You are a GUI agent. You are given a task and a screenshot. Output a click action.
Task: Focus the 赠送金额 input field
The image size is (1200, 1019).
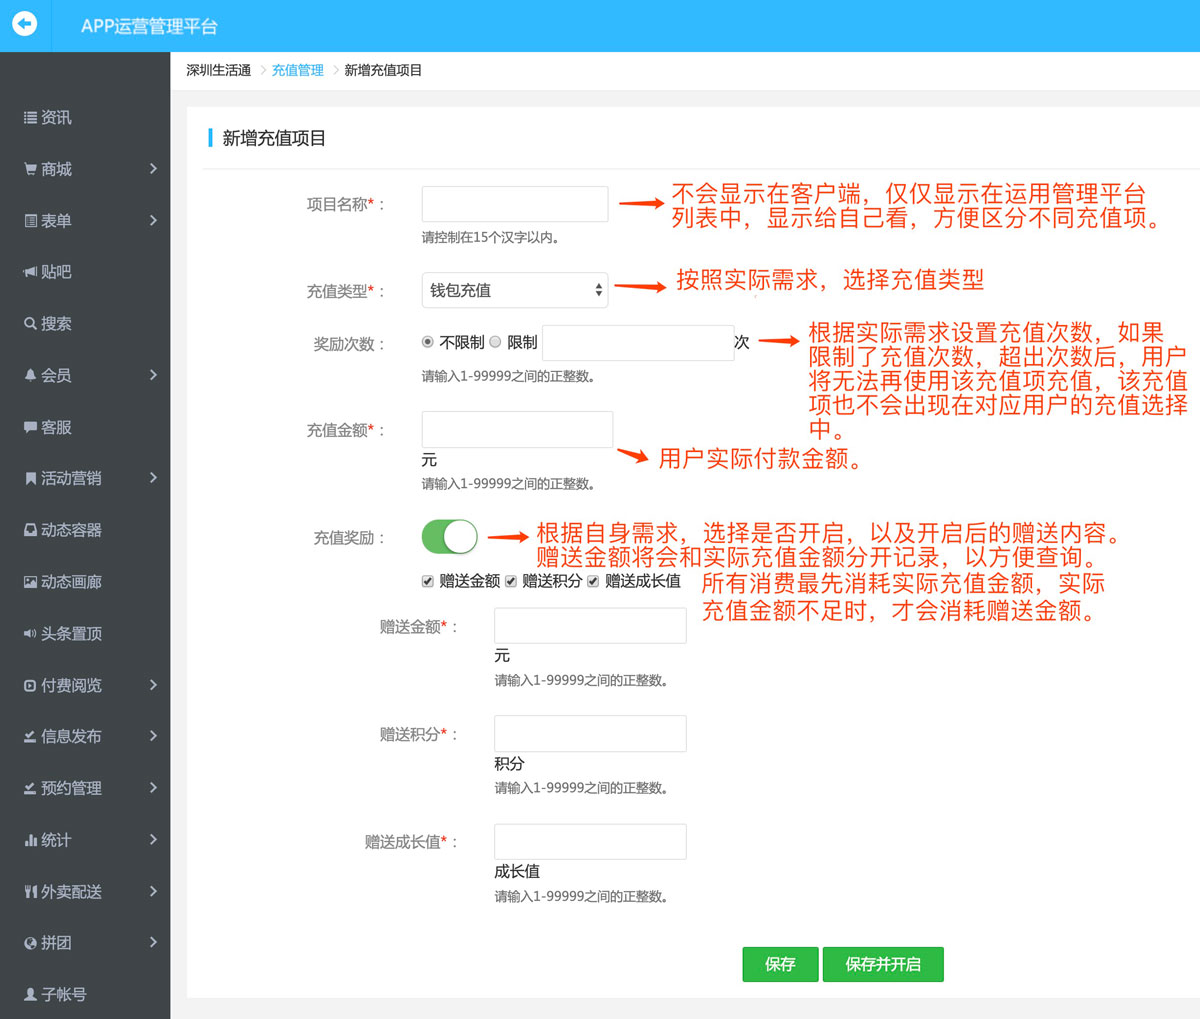[590, 625]
